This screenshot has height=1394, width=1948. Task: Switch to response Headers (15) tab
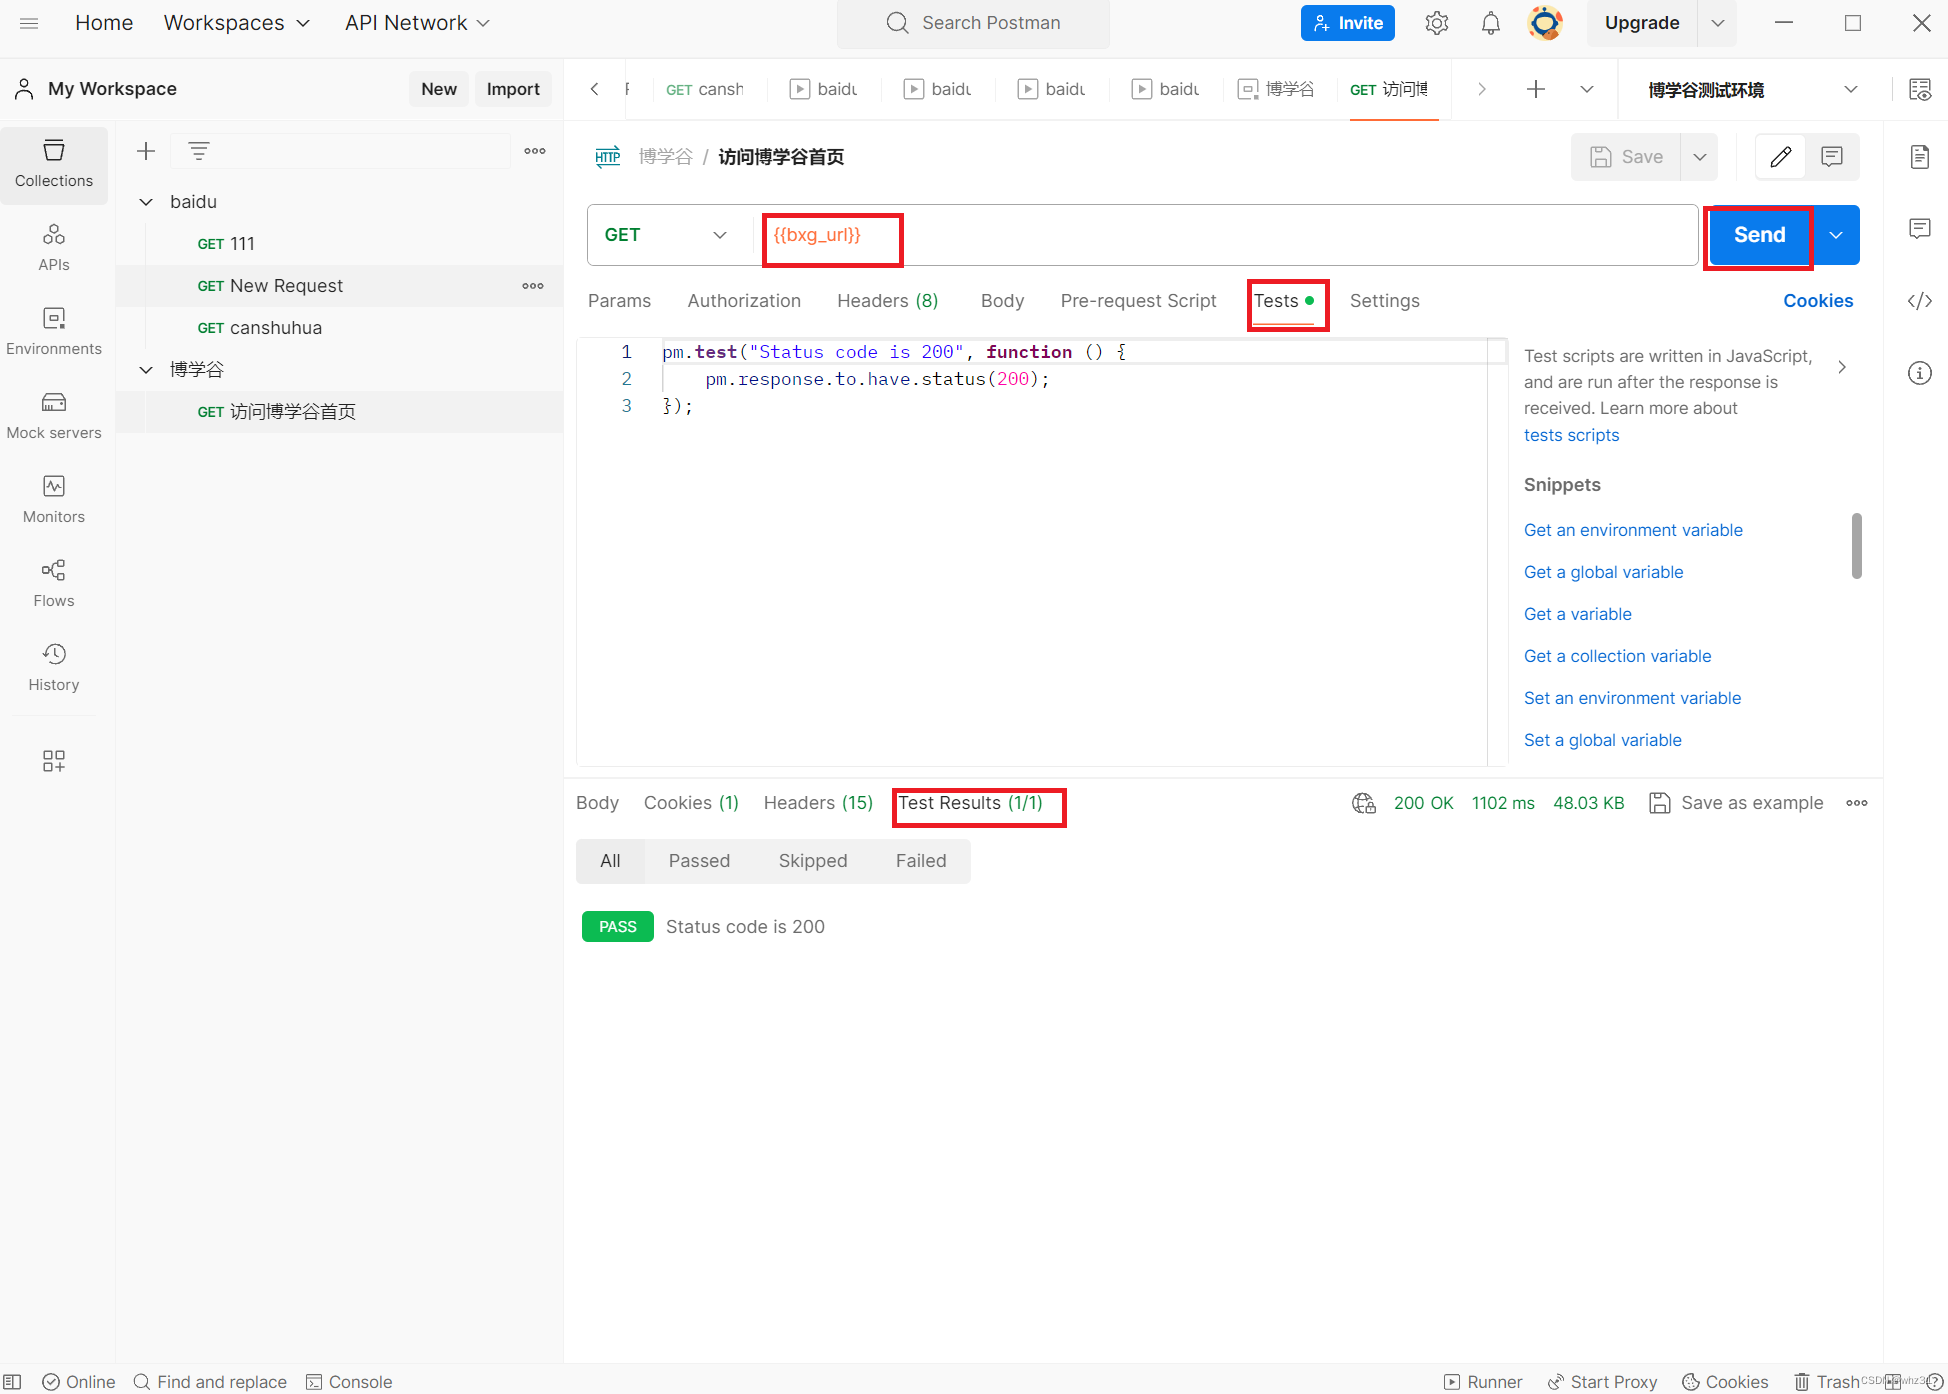click(817, 803)
